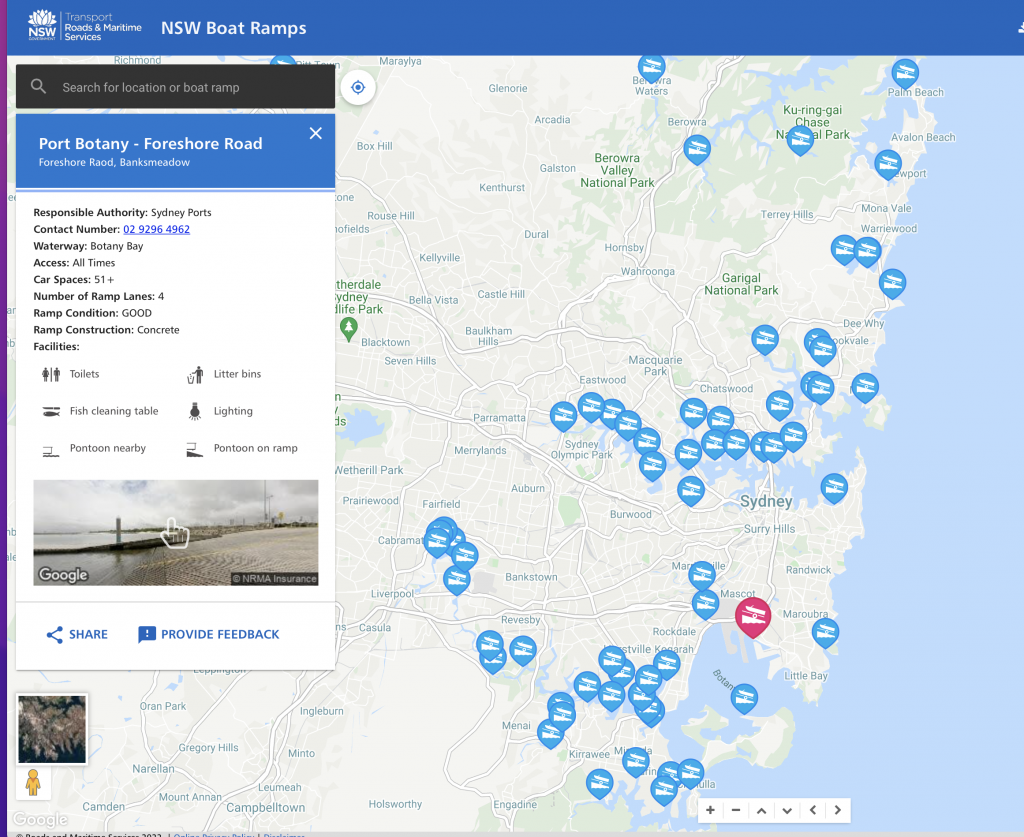Zoom out with the minus button

pos(736,810)
